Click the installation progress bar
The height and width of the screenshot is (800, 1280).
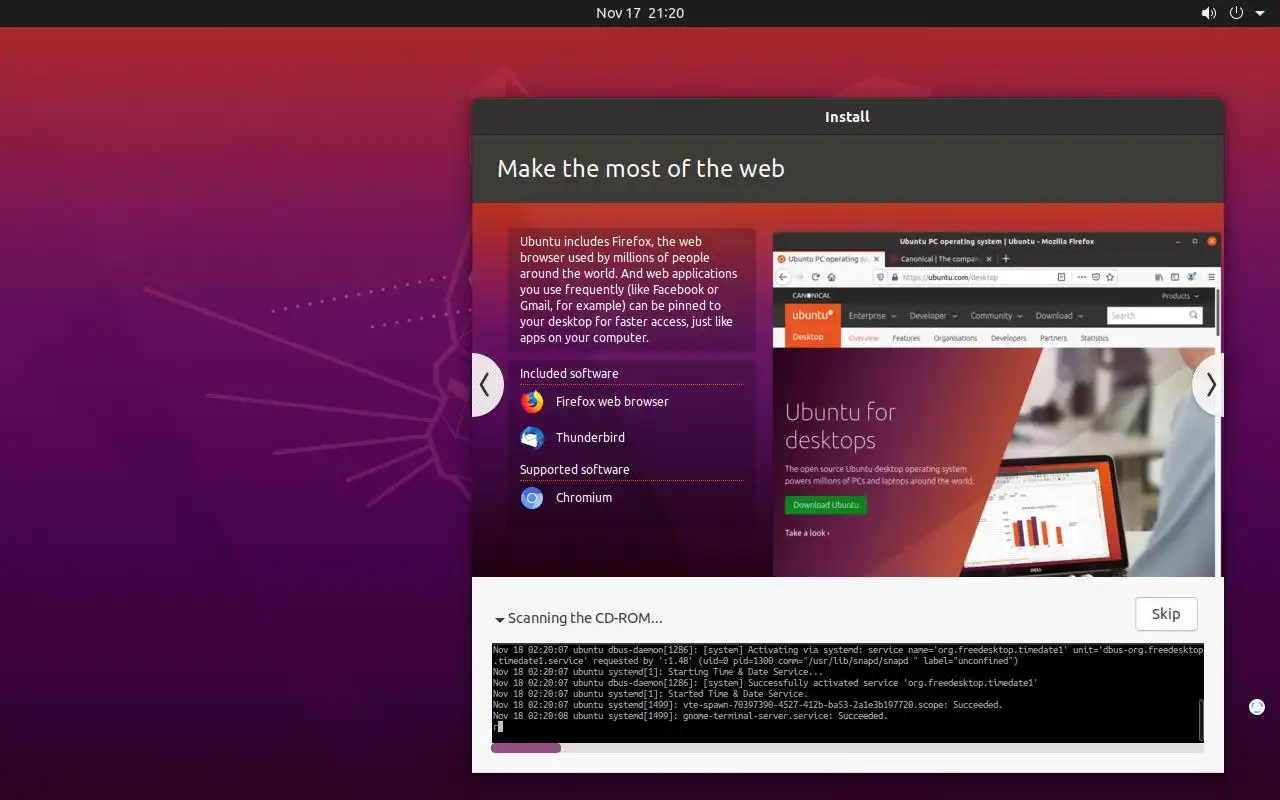click(847, 748)
